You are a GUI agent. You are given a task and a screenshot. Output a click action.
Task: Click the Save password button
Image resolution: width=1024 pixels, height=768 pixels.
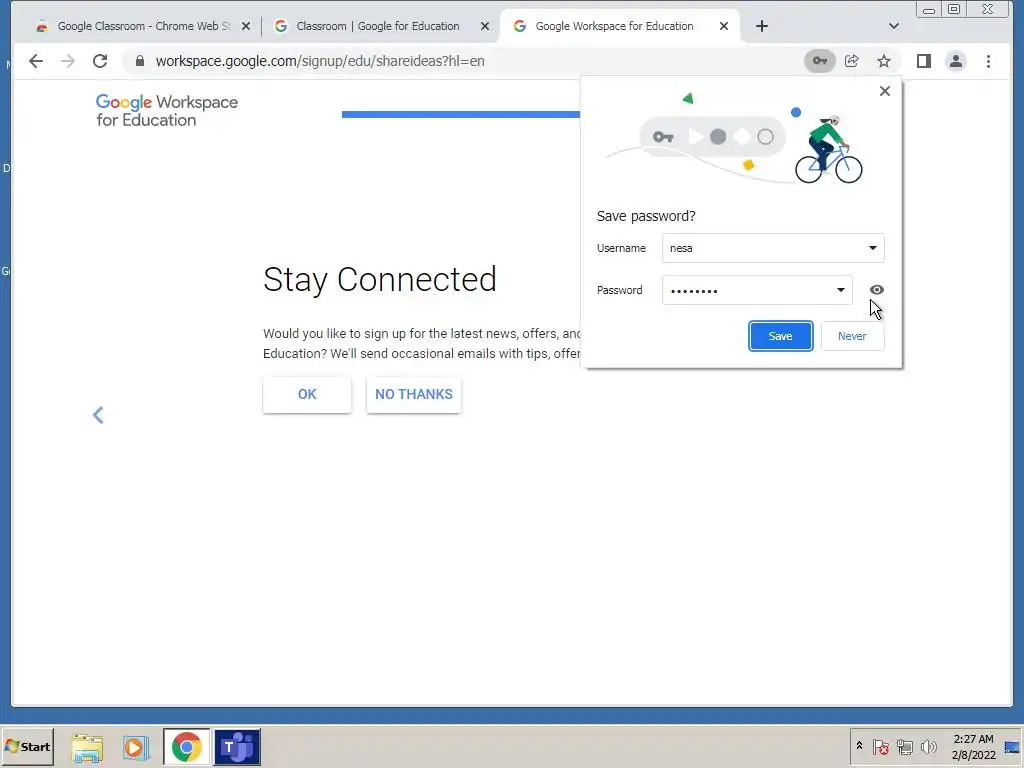click(x=780, y=336)
